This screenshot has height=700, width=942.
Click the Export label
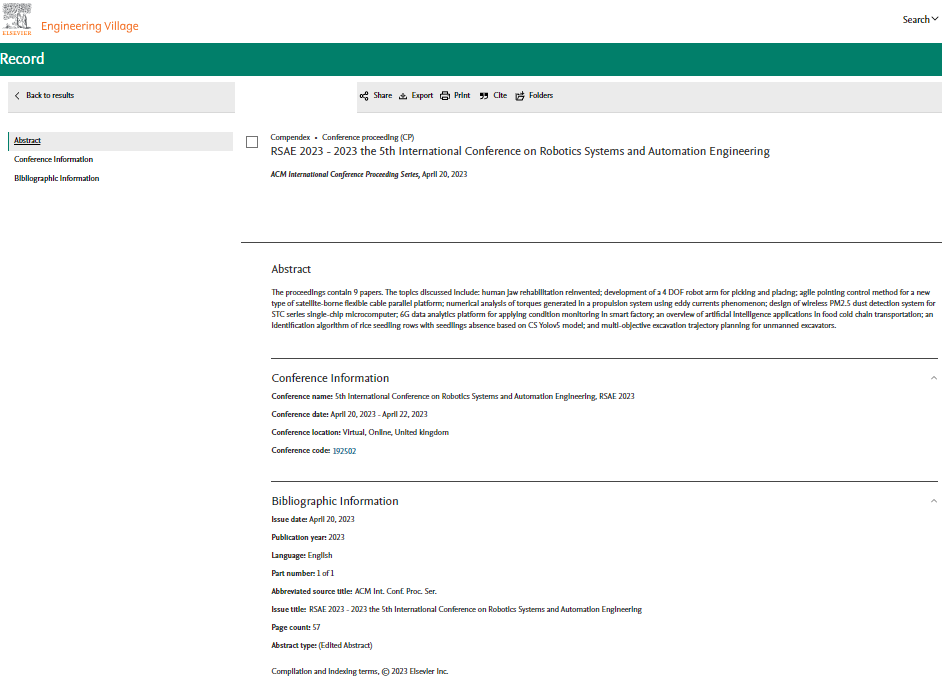422,95
